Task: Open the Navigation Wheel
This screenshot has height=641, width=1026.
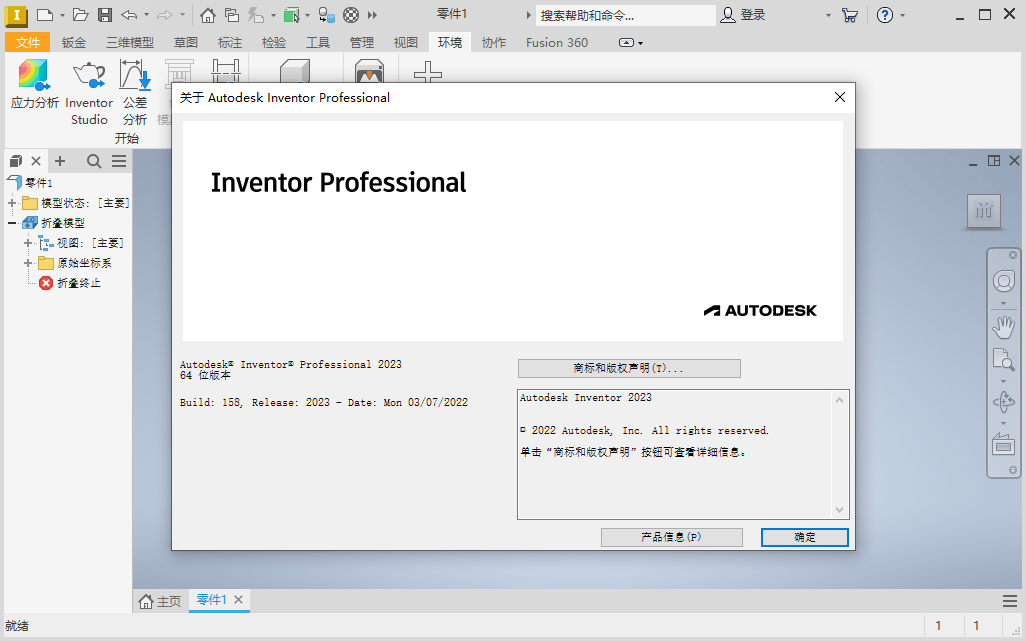Action: pyautogui.click(x=1004, y=281)
